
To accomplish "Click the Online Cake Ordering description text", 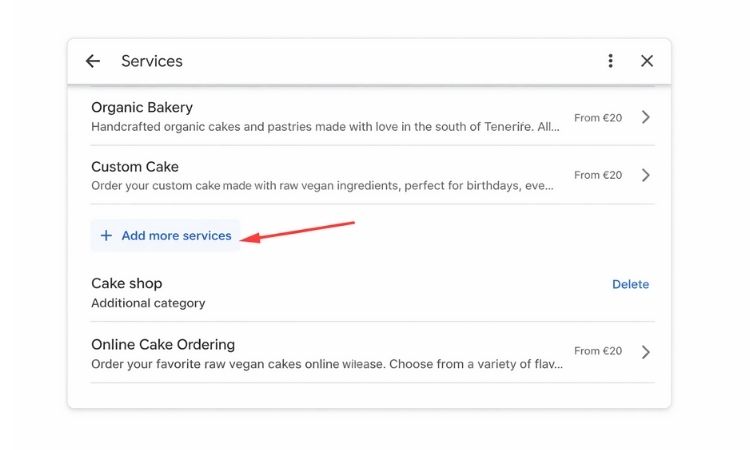I will (x=325, y=364).
